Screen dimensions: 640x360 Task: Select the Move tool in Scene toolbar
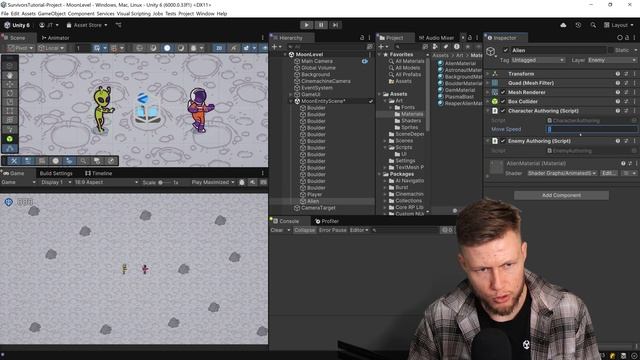(9, 84)
